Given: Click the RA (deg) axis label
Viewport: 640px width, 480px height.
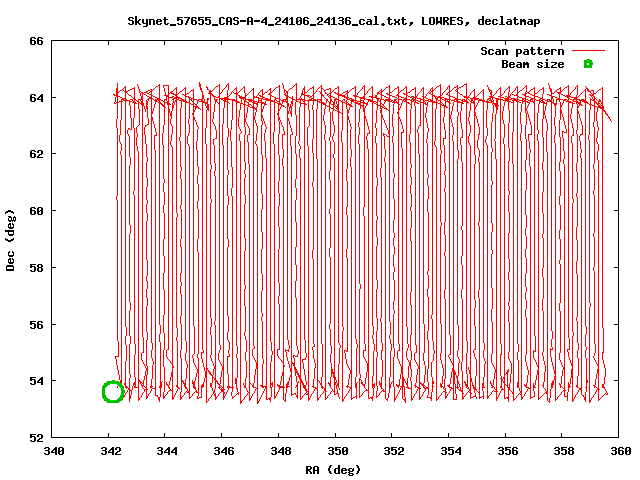Looking at the screenshot, I should [x=333, y=470].
